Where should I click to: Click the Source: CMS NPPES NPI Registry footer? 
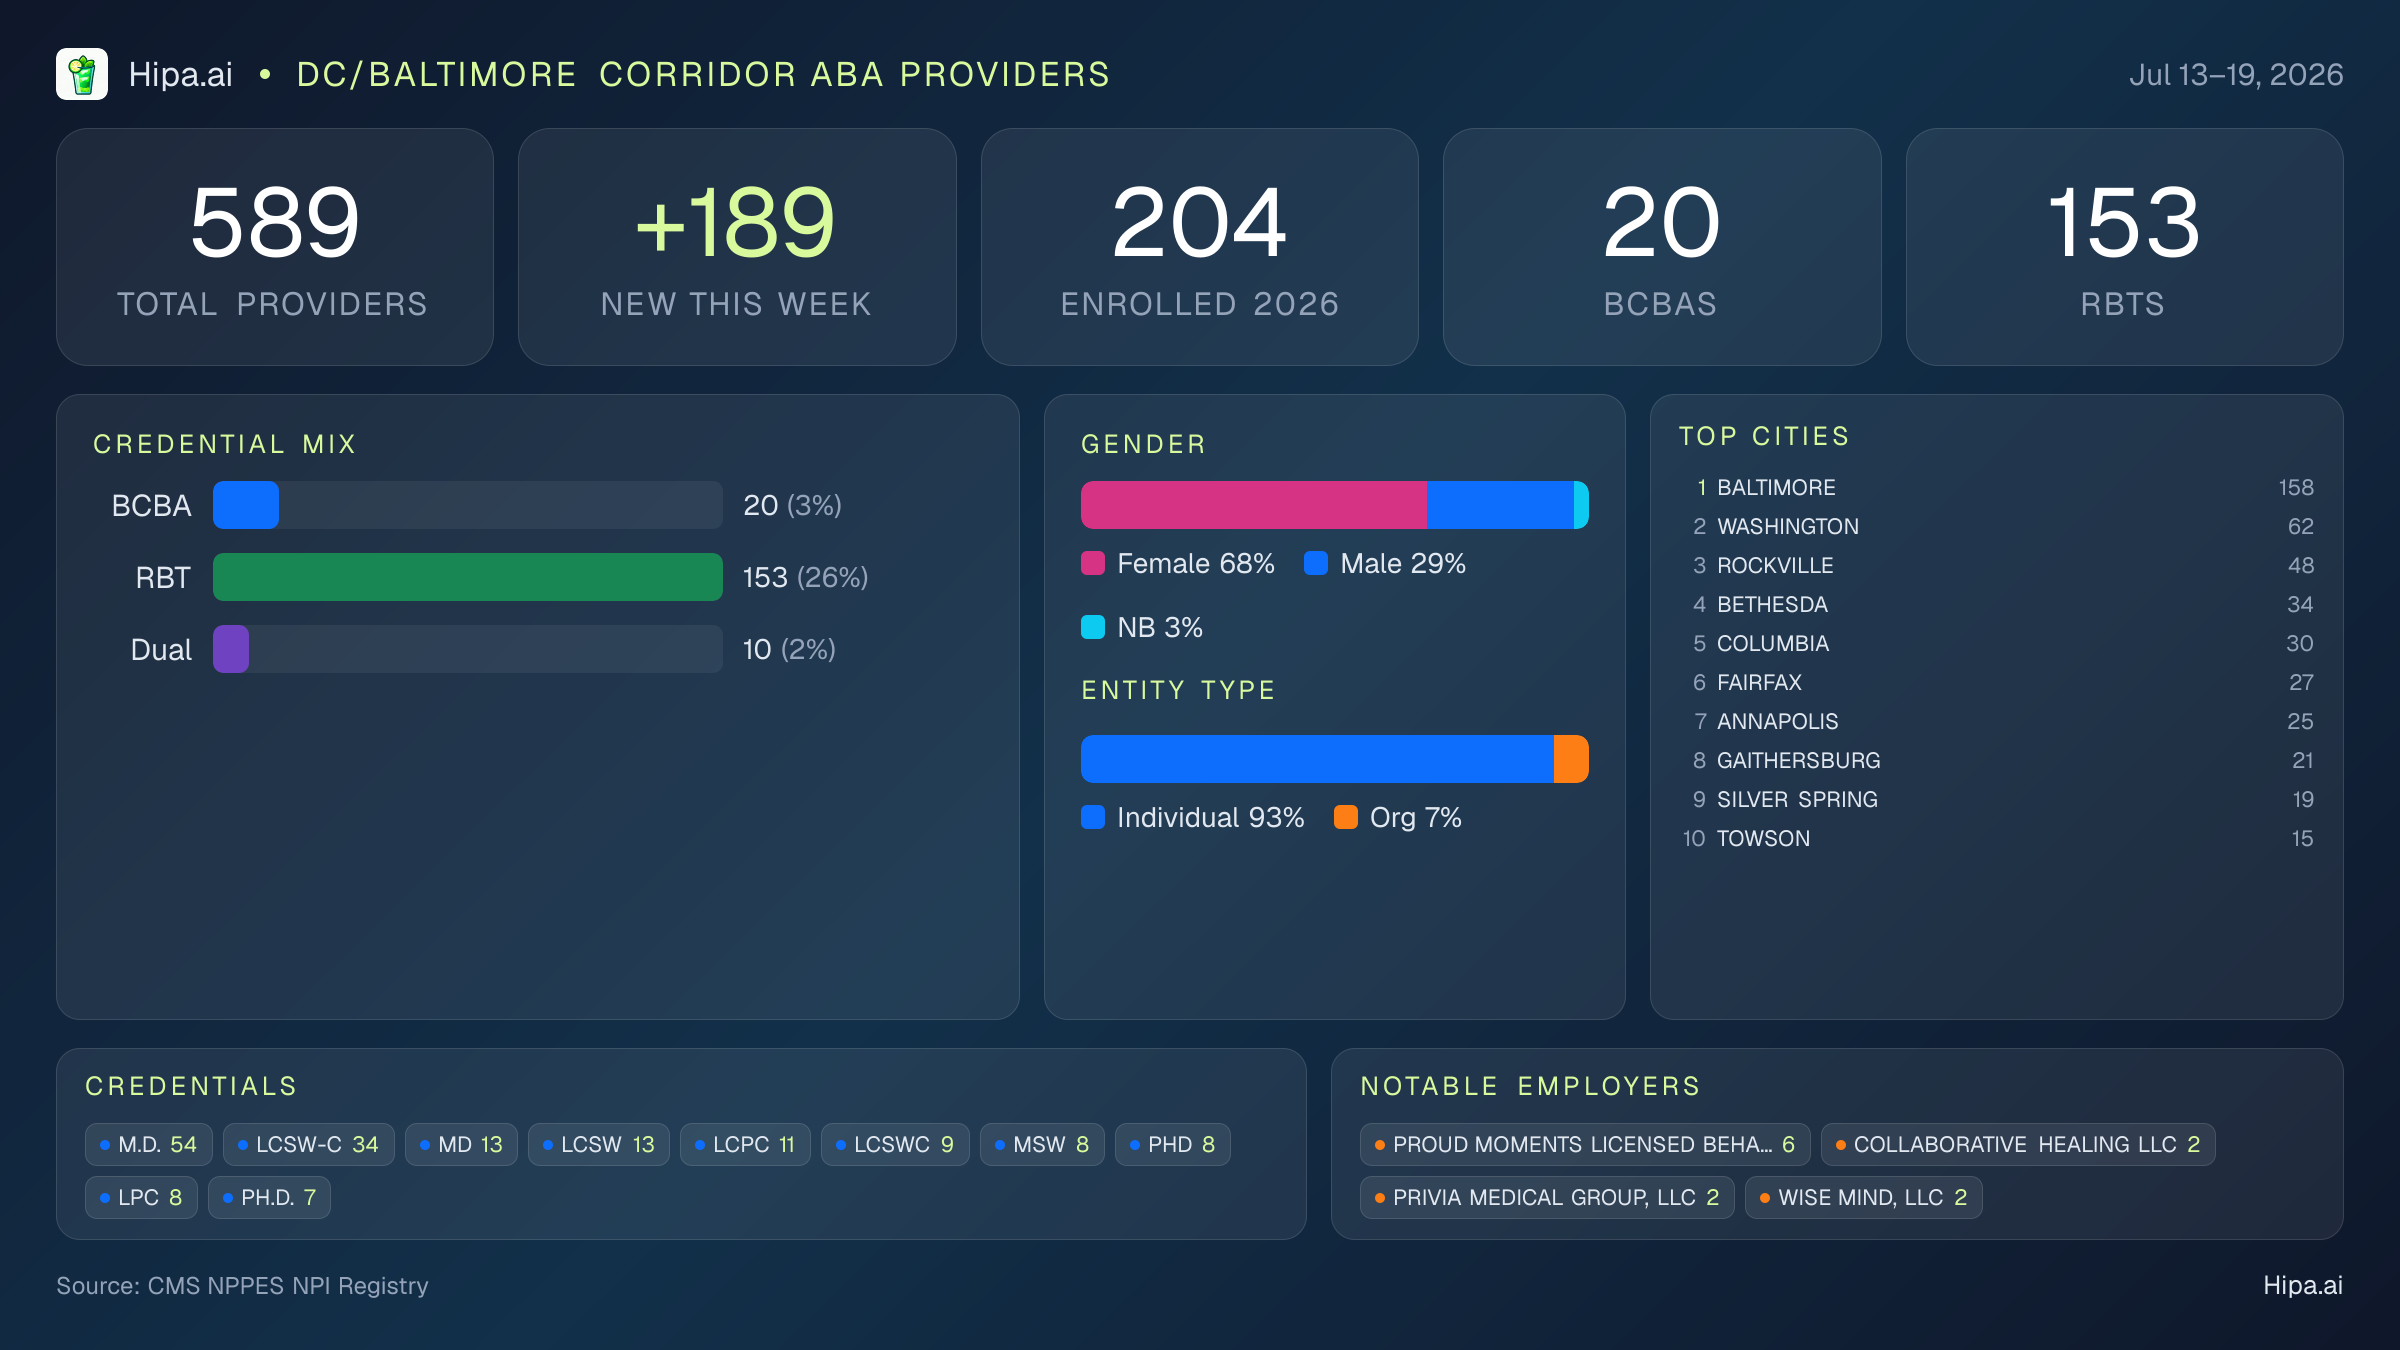[x=242, y=1285]
